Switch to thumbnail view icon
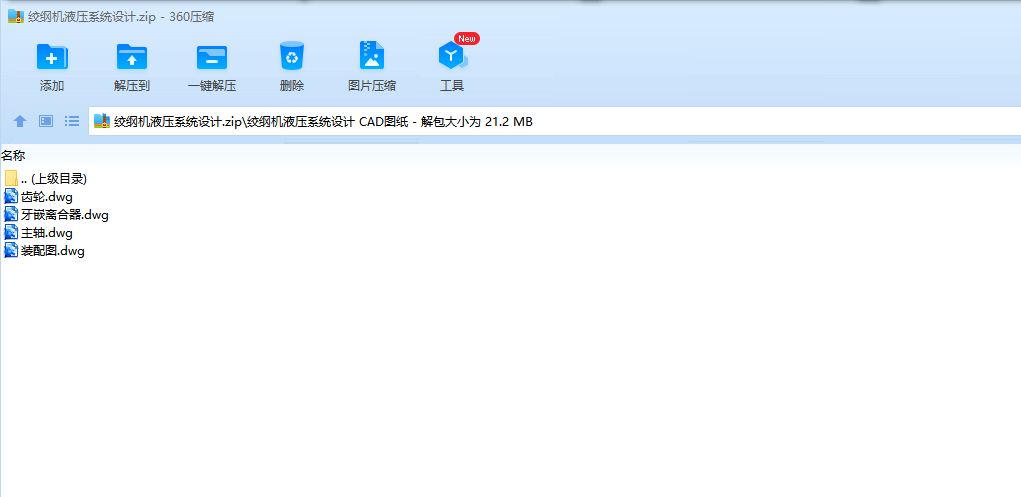 [x=46, y=121]
